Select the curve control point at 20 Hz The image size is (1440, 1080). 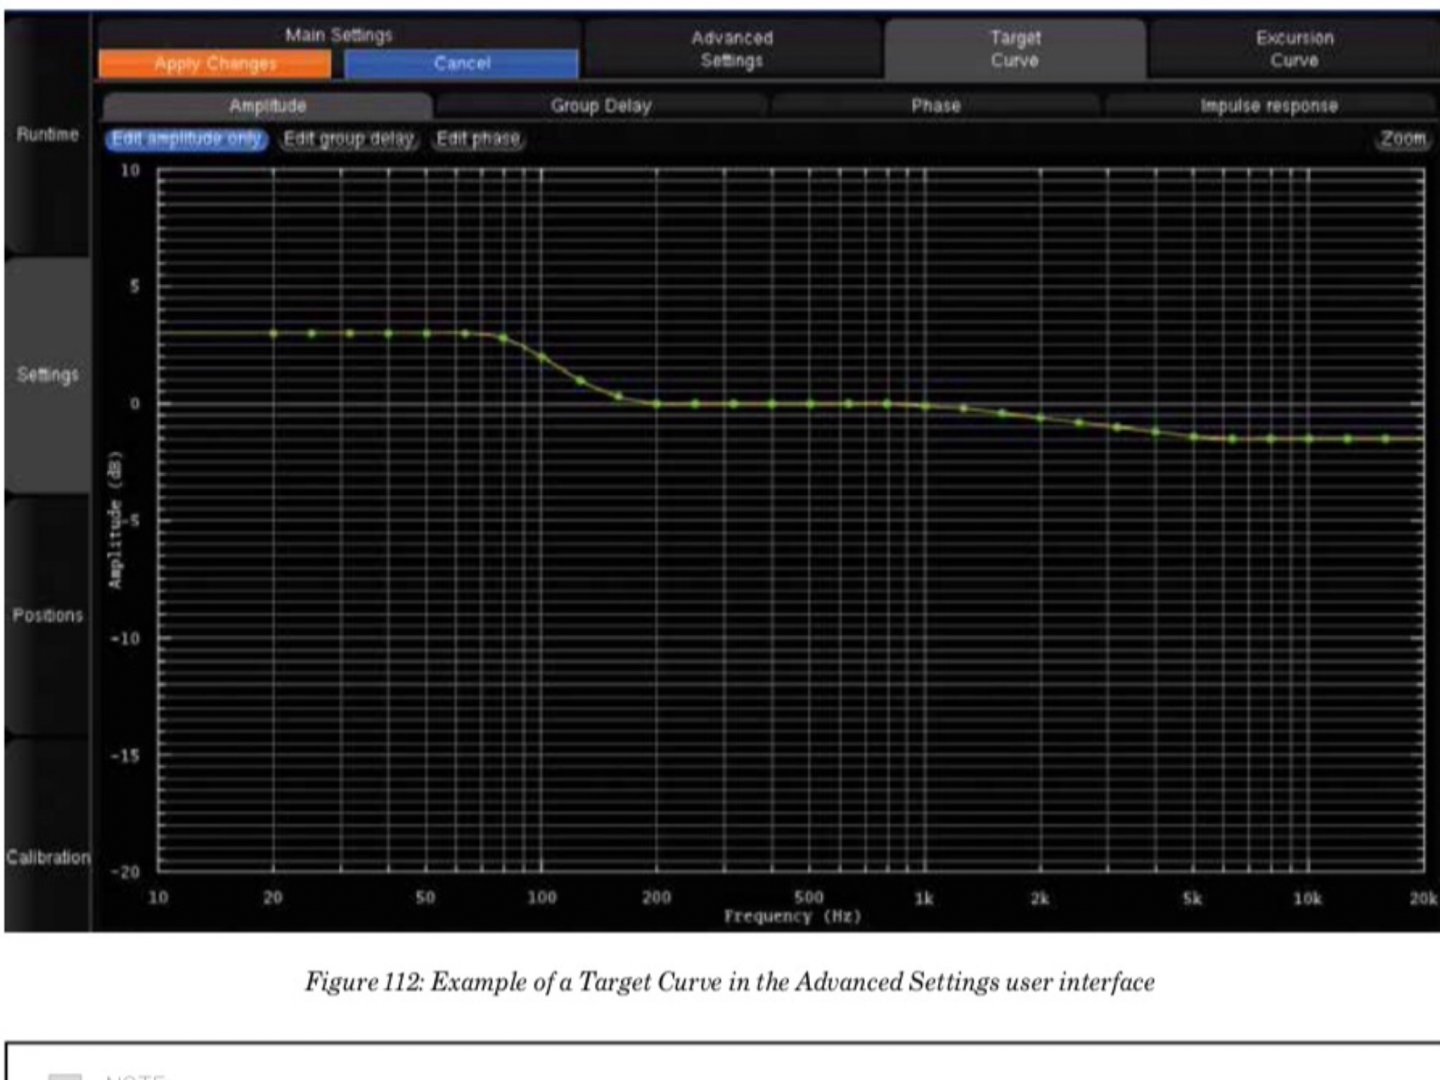(273, 334)
